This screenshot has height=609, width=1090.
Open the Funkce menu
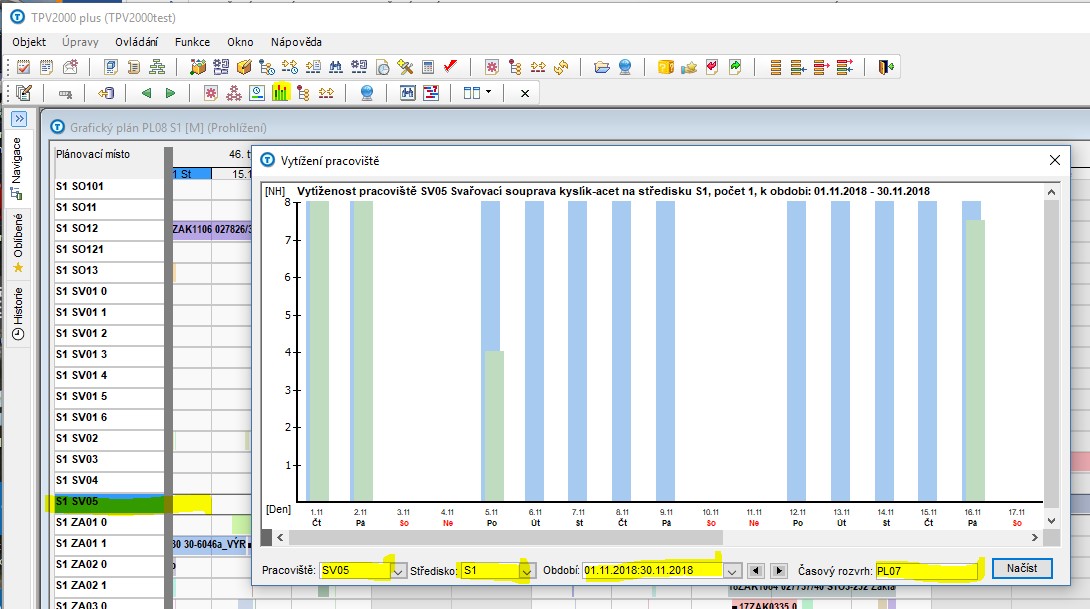tap(193, 42)
